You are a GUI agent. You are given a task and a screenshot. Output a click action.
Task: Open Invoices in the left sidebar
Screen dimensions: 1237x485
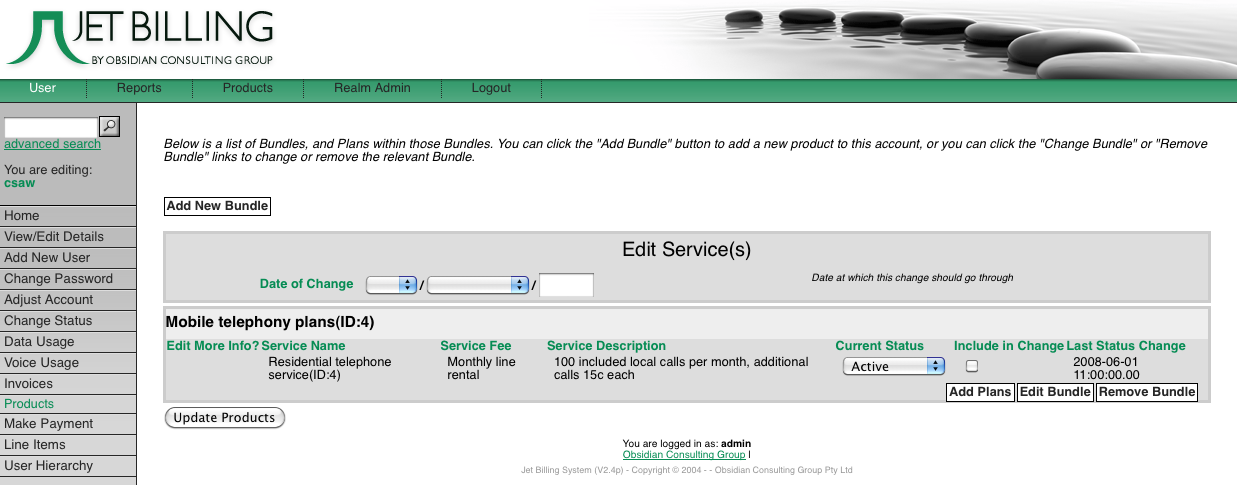point(29,383)
